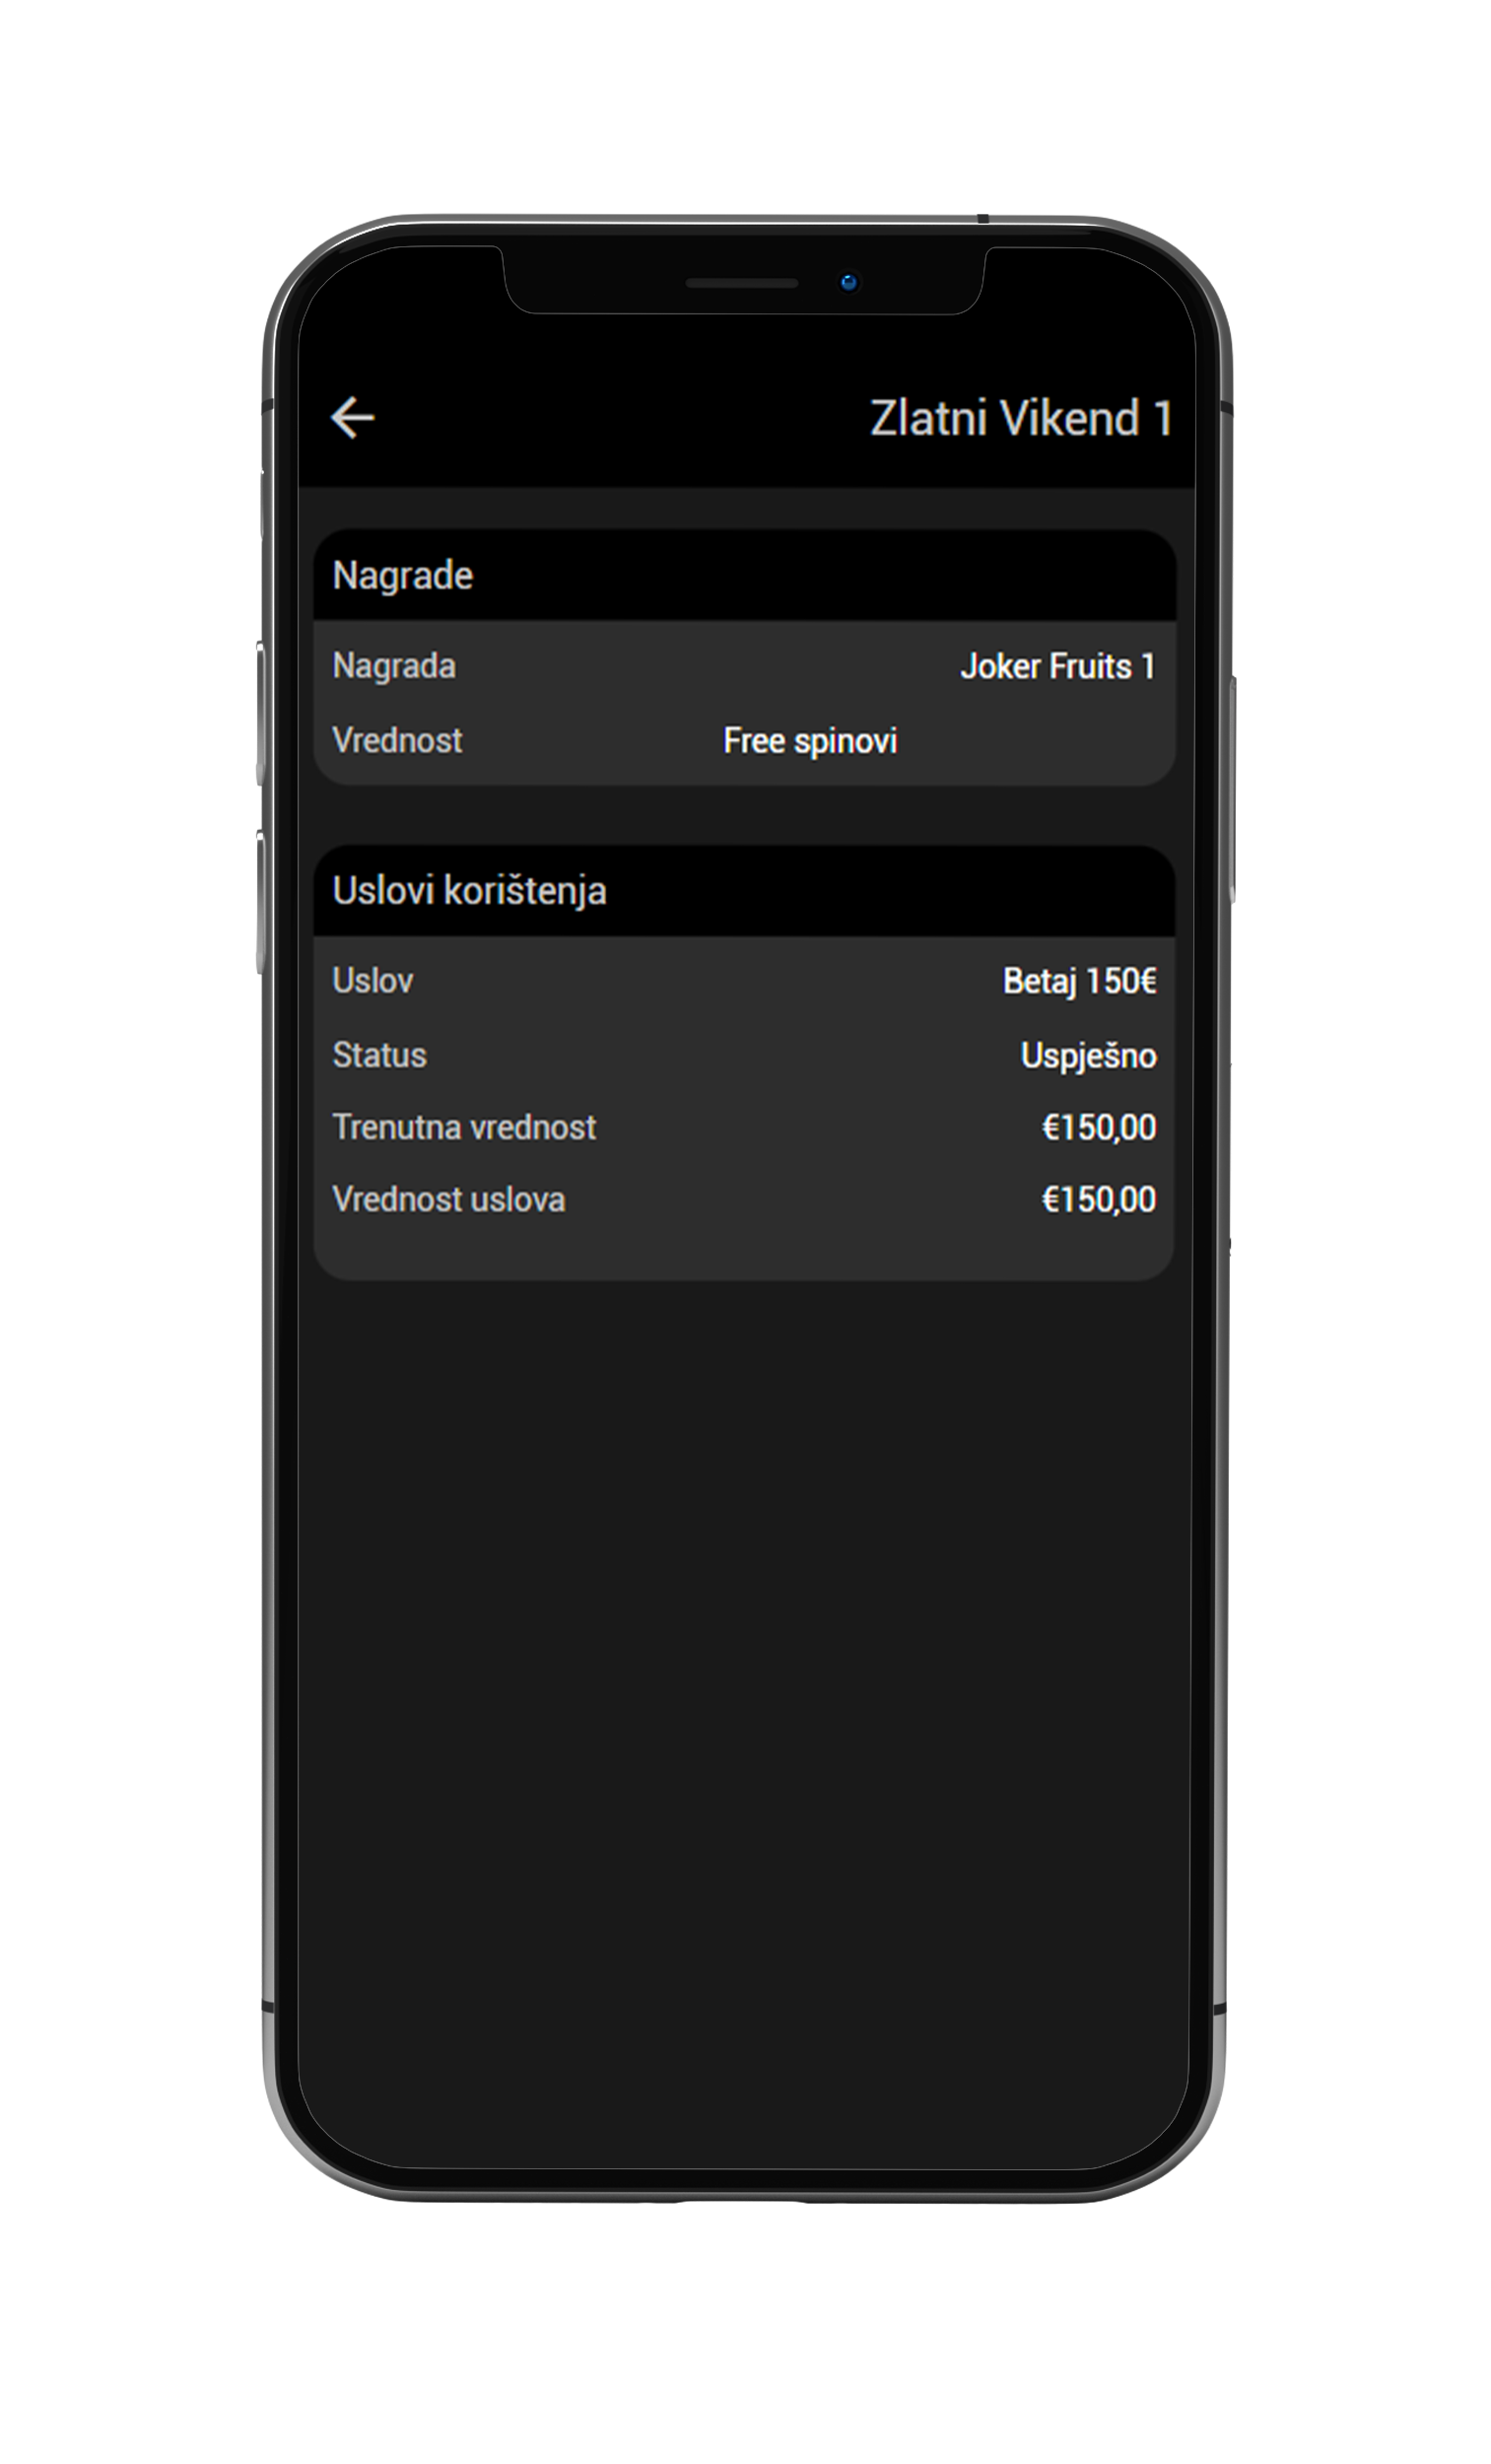Tap the Vrednost uslova €150,00 amount
1491x2464 pixels.
(x=1098, y=1200)
